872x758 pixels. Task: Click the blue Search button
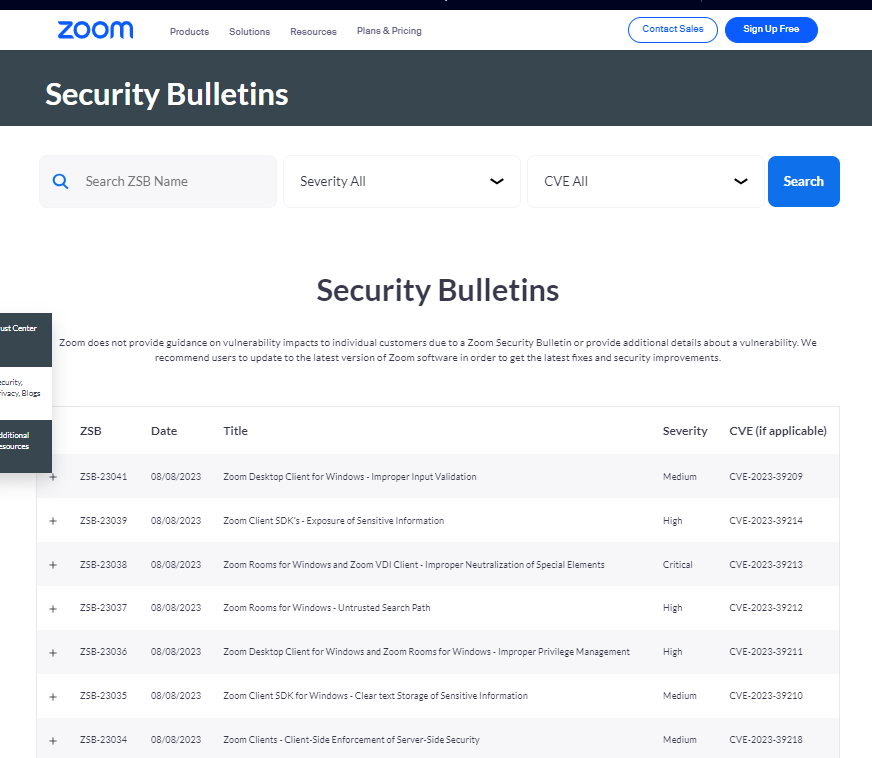click(803, 181)
